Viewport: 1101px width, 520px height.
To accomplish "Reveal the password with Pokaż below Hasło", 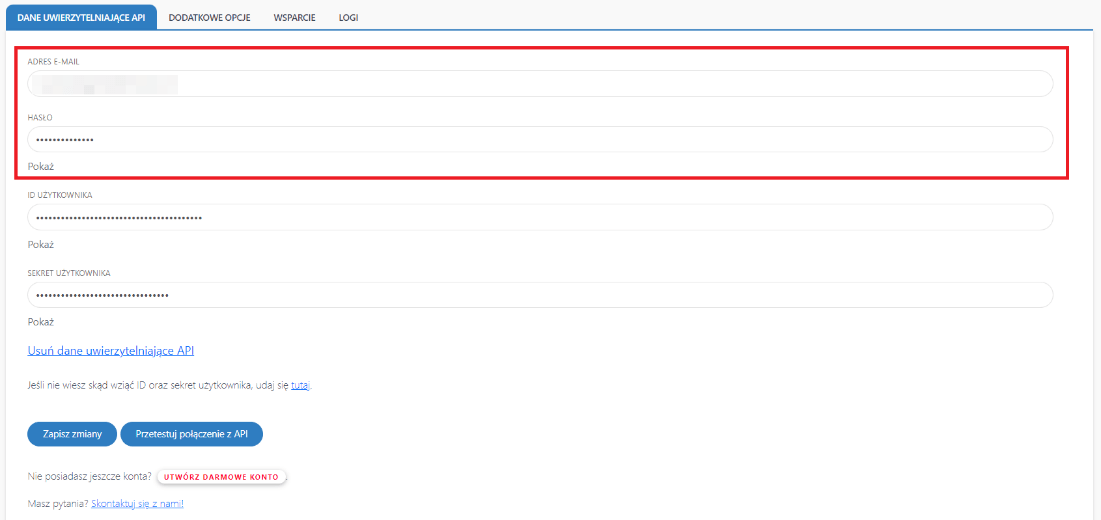I will pyautogui.click(x=41, y=166).
